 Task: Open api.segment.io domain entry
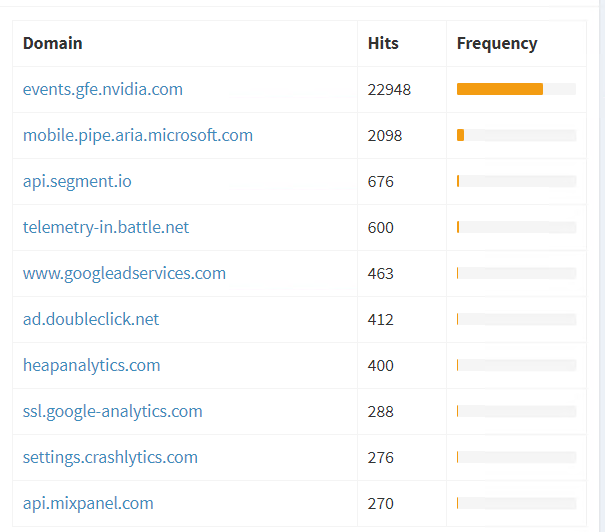(x=77, y=181)
